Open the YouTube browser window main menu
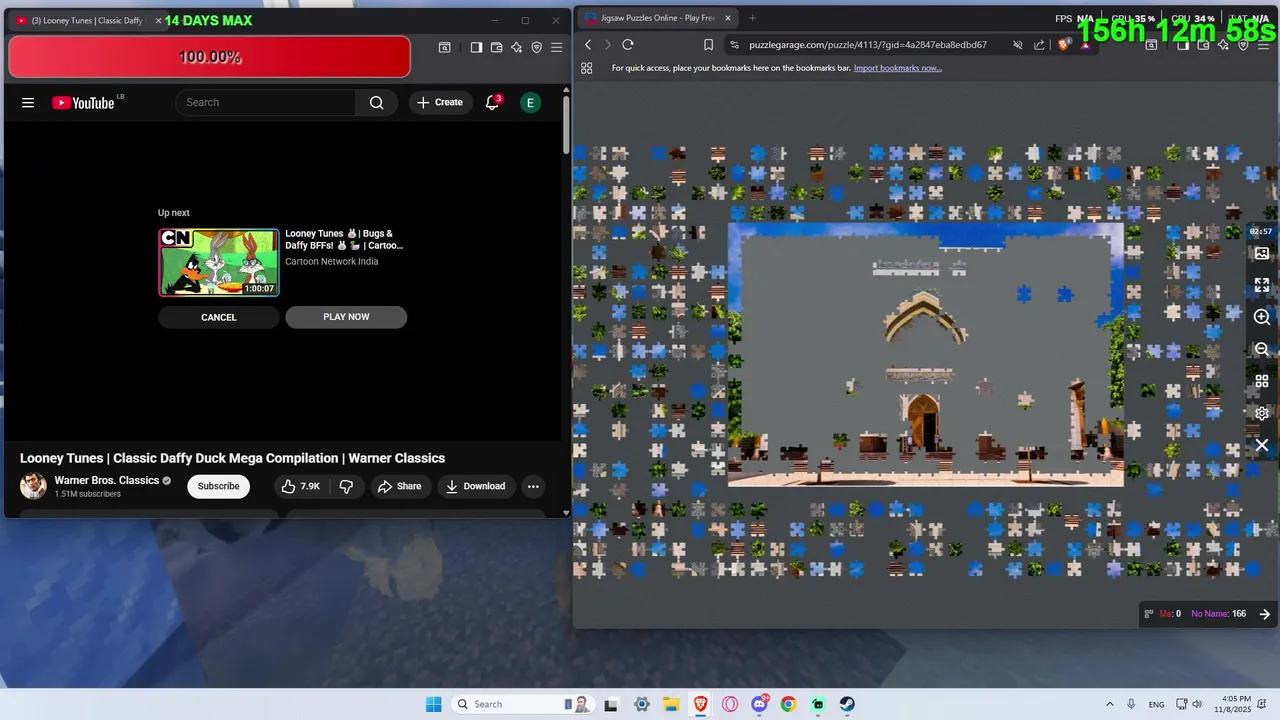The image size is (1280, 720). tap(557, 47)
